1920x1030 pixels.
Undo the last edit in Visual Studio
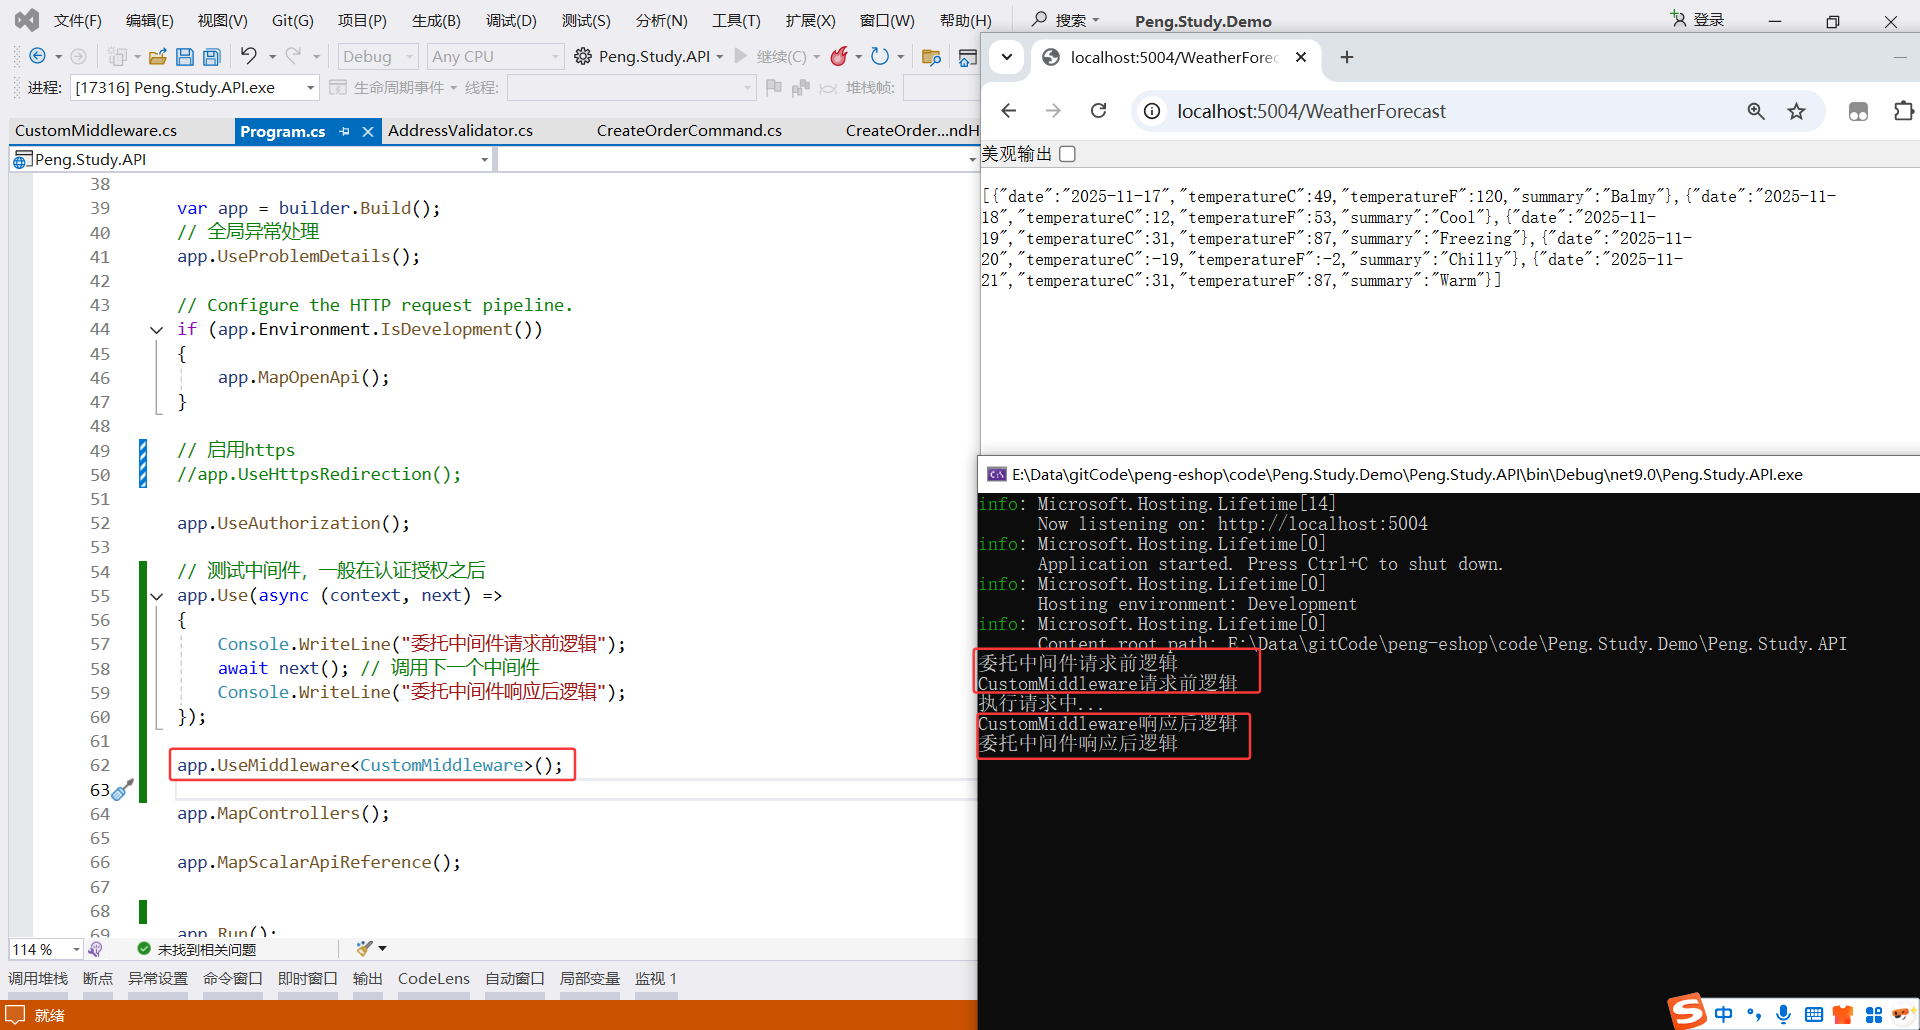click(x=248, y=56)
